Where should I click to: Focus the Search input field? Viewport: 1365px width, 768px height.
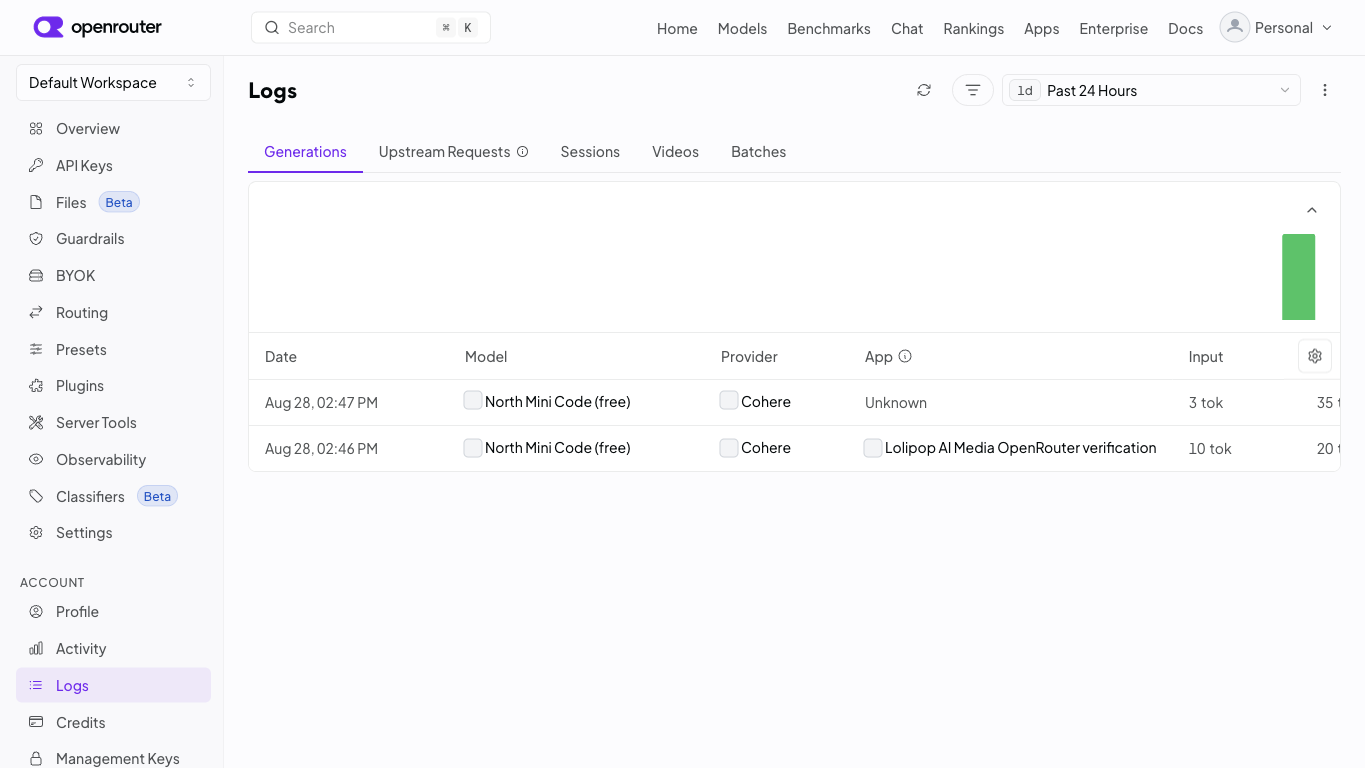(371, 28)
